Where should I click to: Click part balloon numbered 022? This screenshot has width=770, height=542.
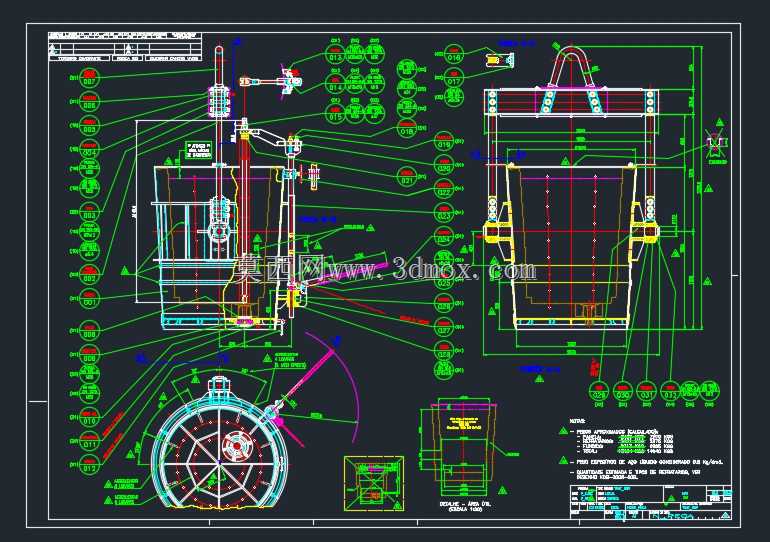point(444,189)
